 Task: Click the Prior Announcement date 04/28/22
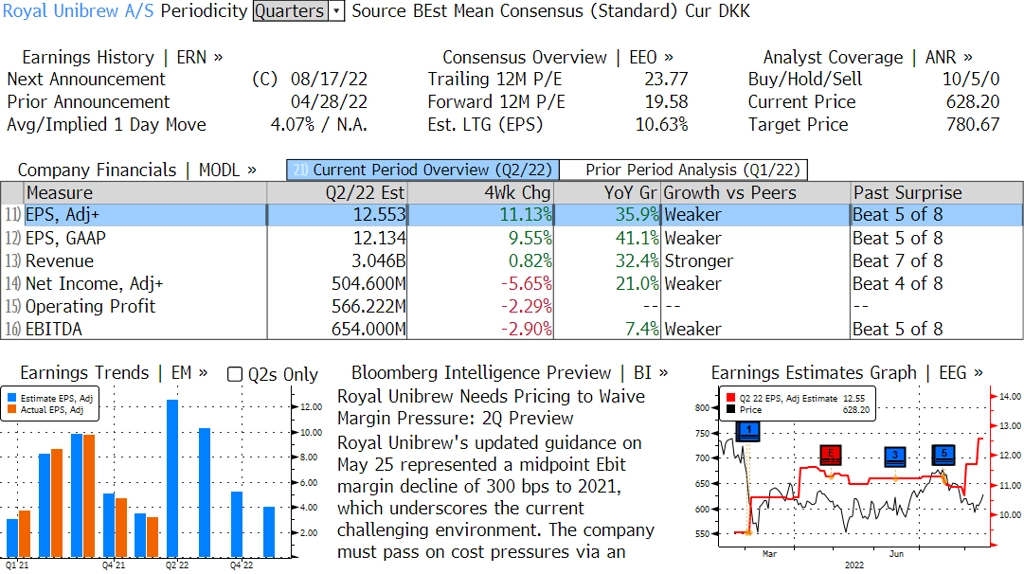click(329, 102)
